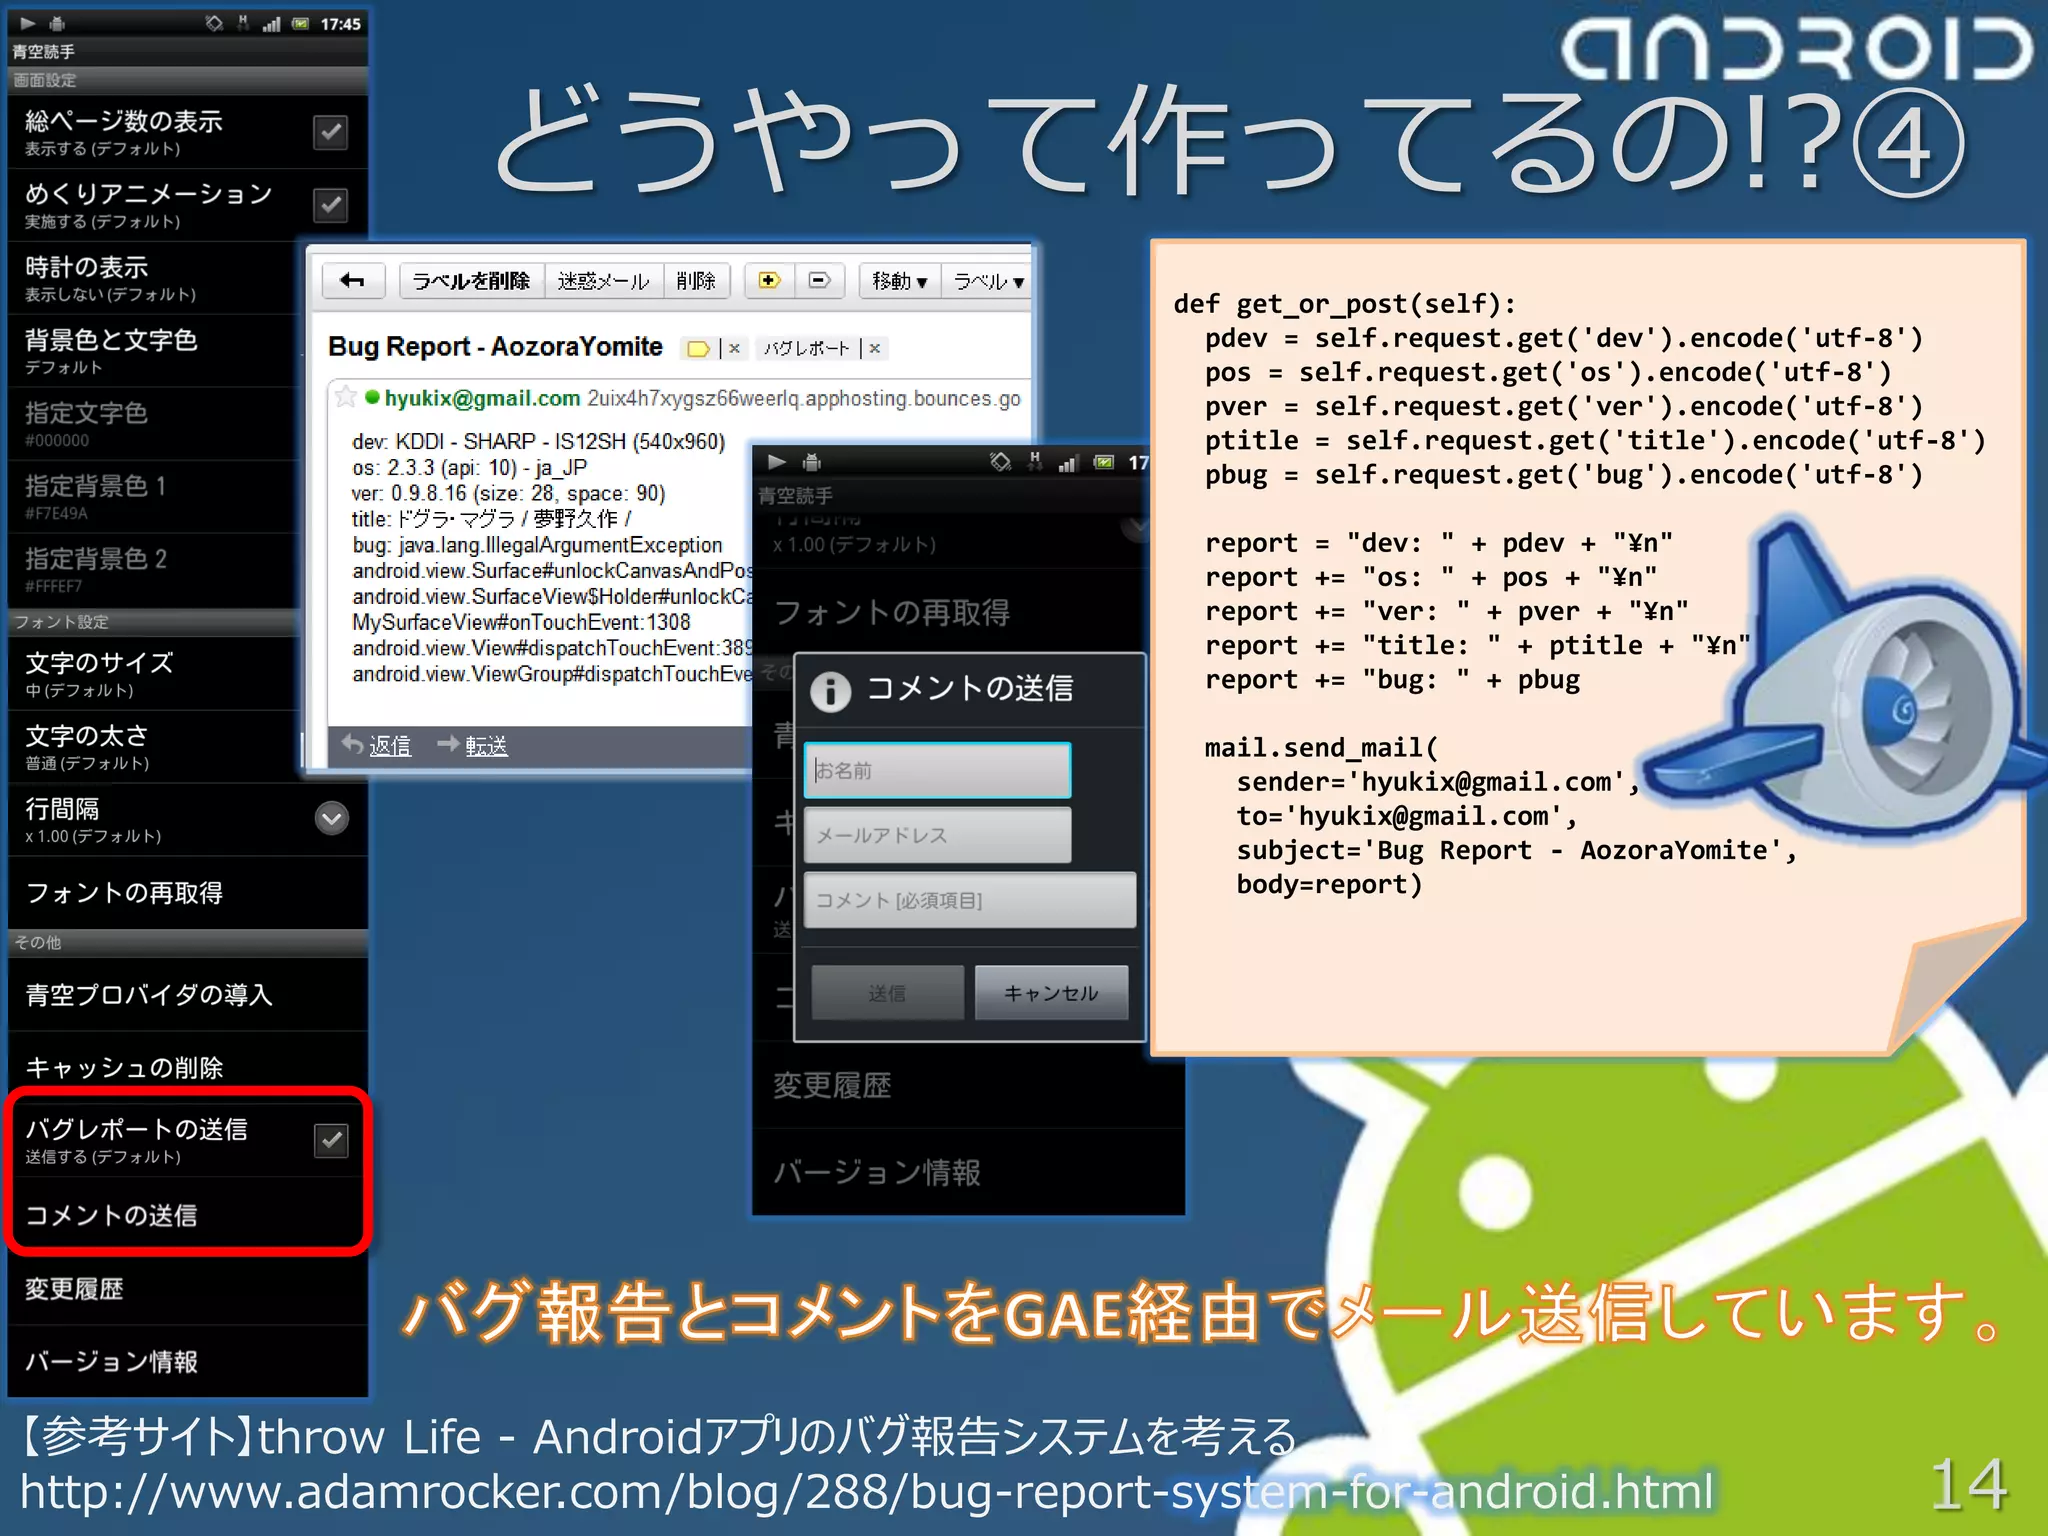Click 迷惑メール button in Gmail
This screenshot has height=1536, width=2048.
(603, 281)
